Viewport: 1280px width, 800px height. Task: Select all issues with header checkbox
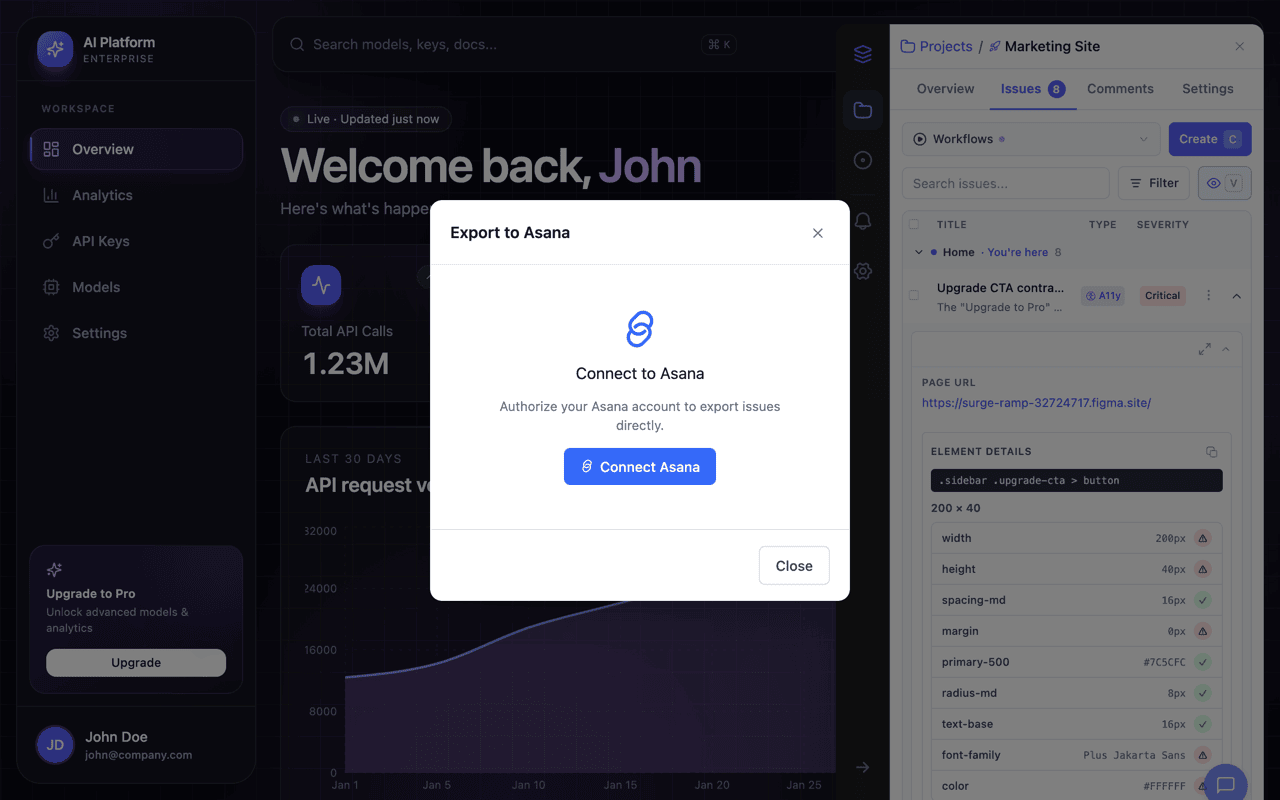click(914, 224)
